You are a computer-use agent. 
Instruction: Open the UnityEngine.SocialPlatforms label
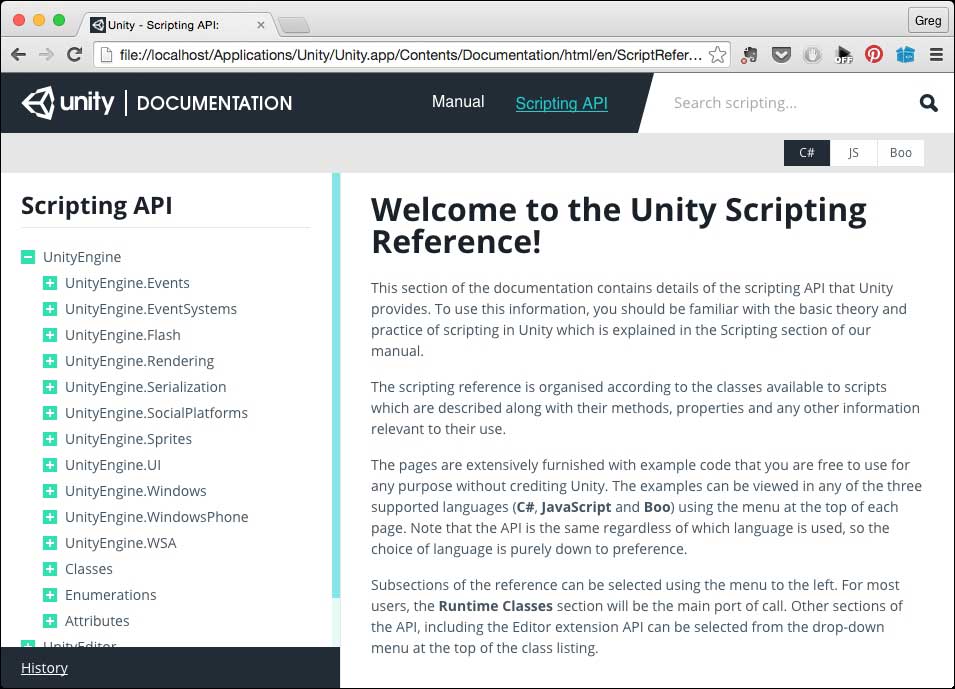click(x=157, y=413)
